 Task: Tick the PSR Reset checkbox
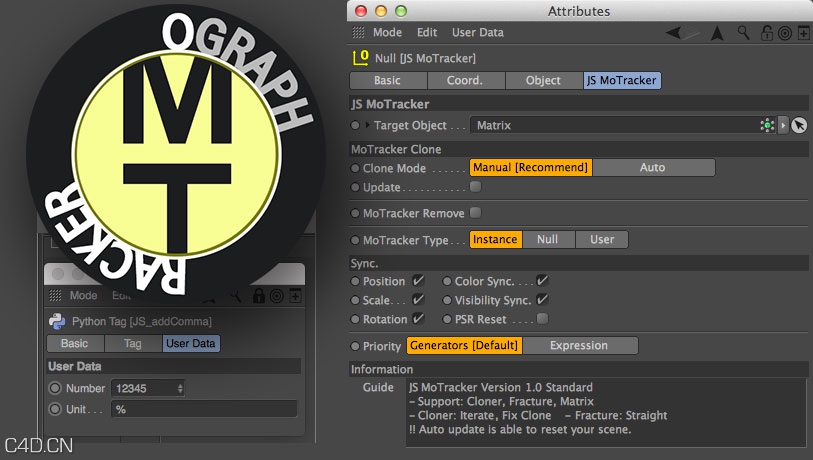(542, 320)
